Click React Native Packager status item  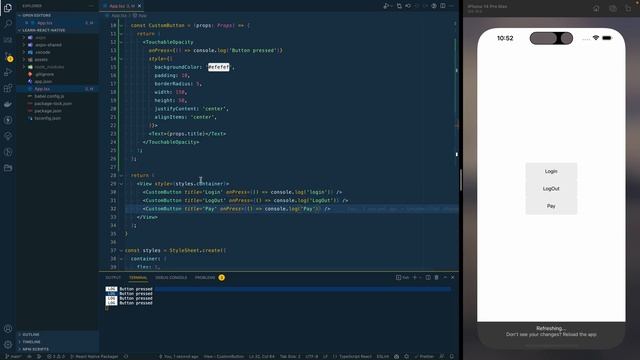94,356
